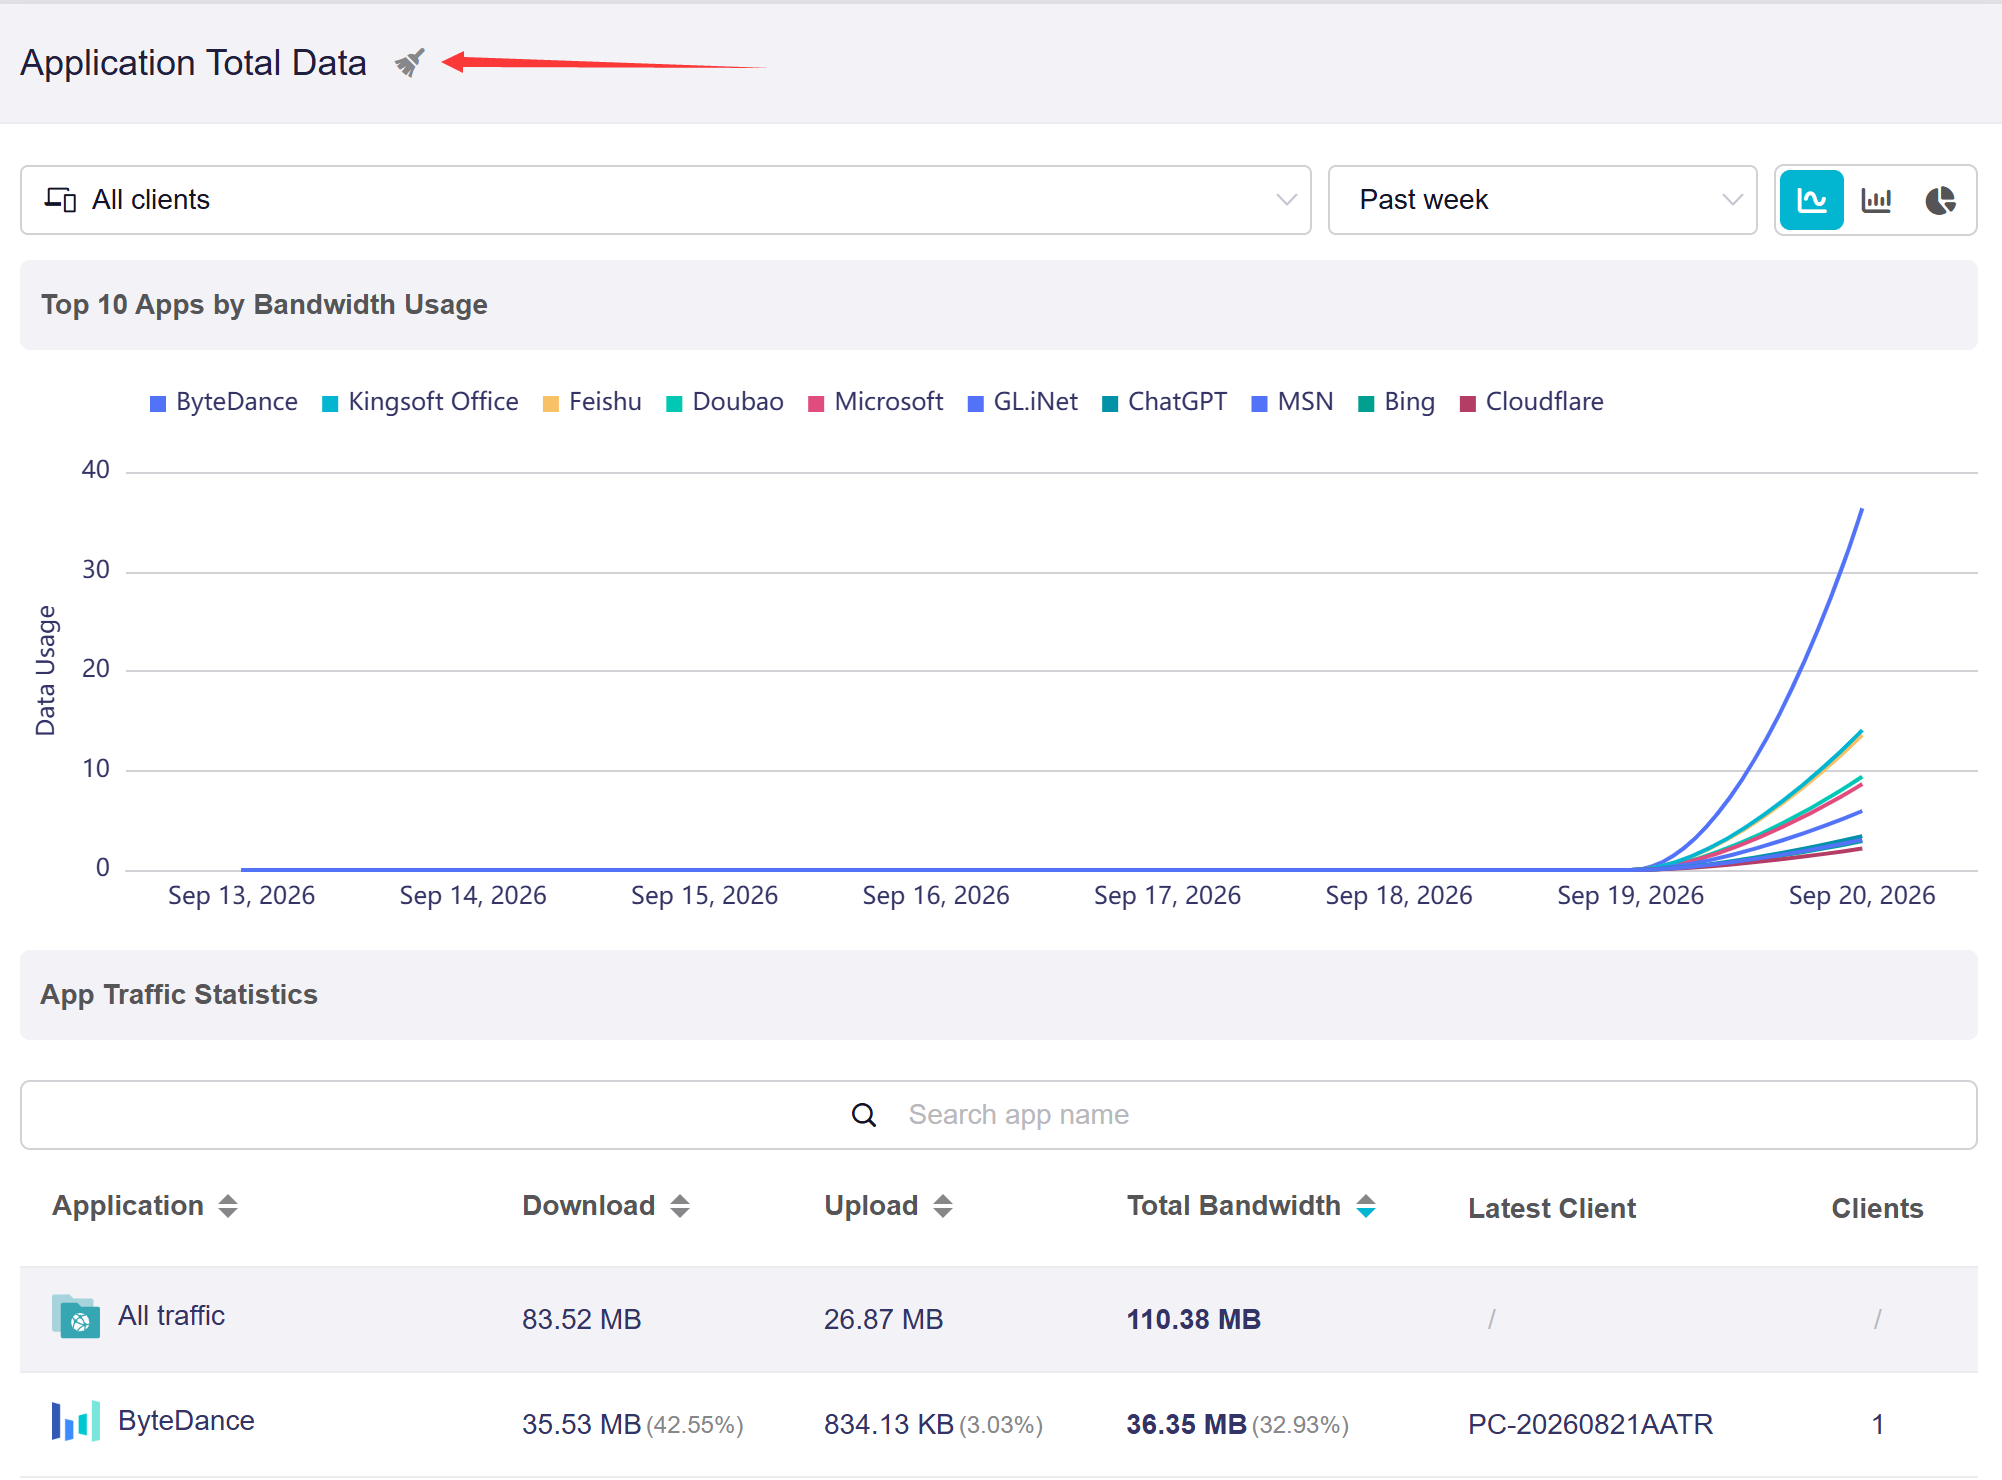Click ByteDance total bandwidth 36.35 MB
The height and width of the screenshot is (1480, 2002).
[1186, 1424]
